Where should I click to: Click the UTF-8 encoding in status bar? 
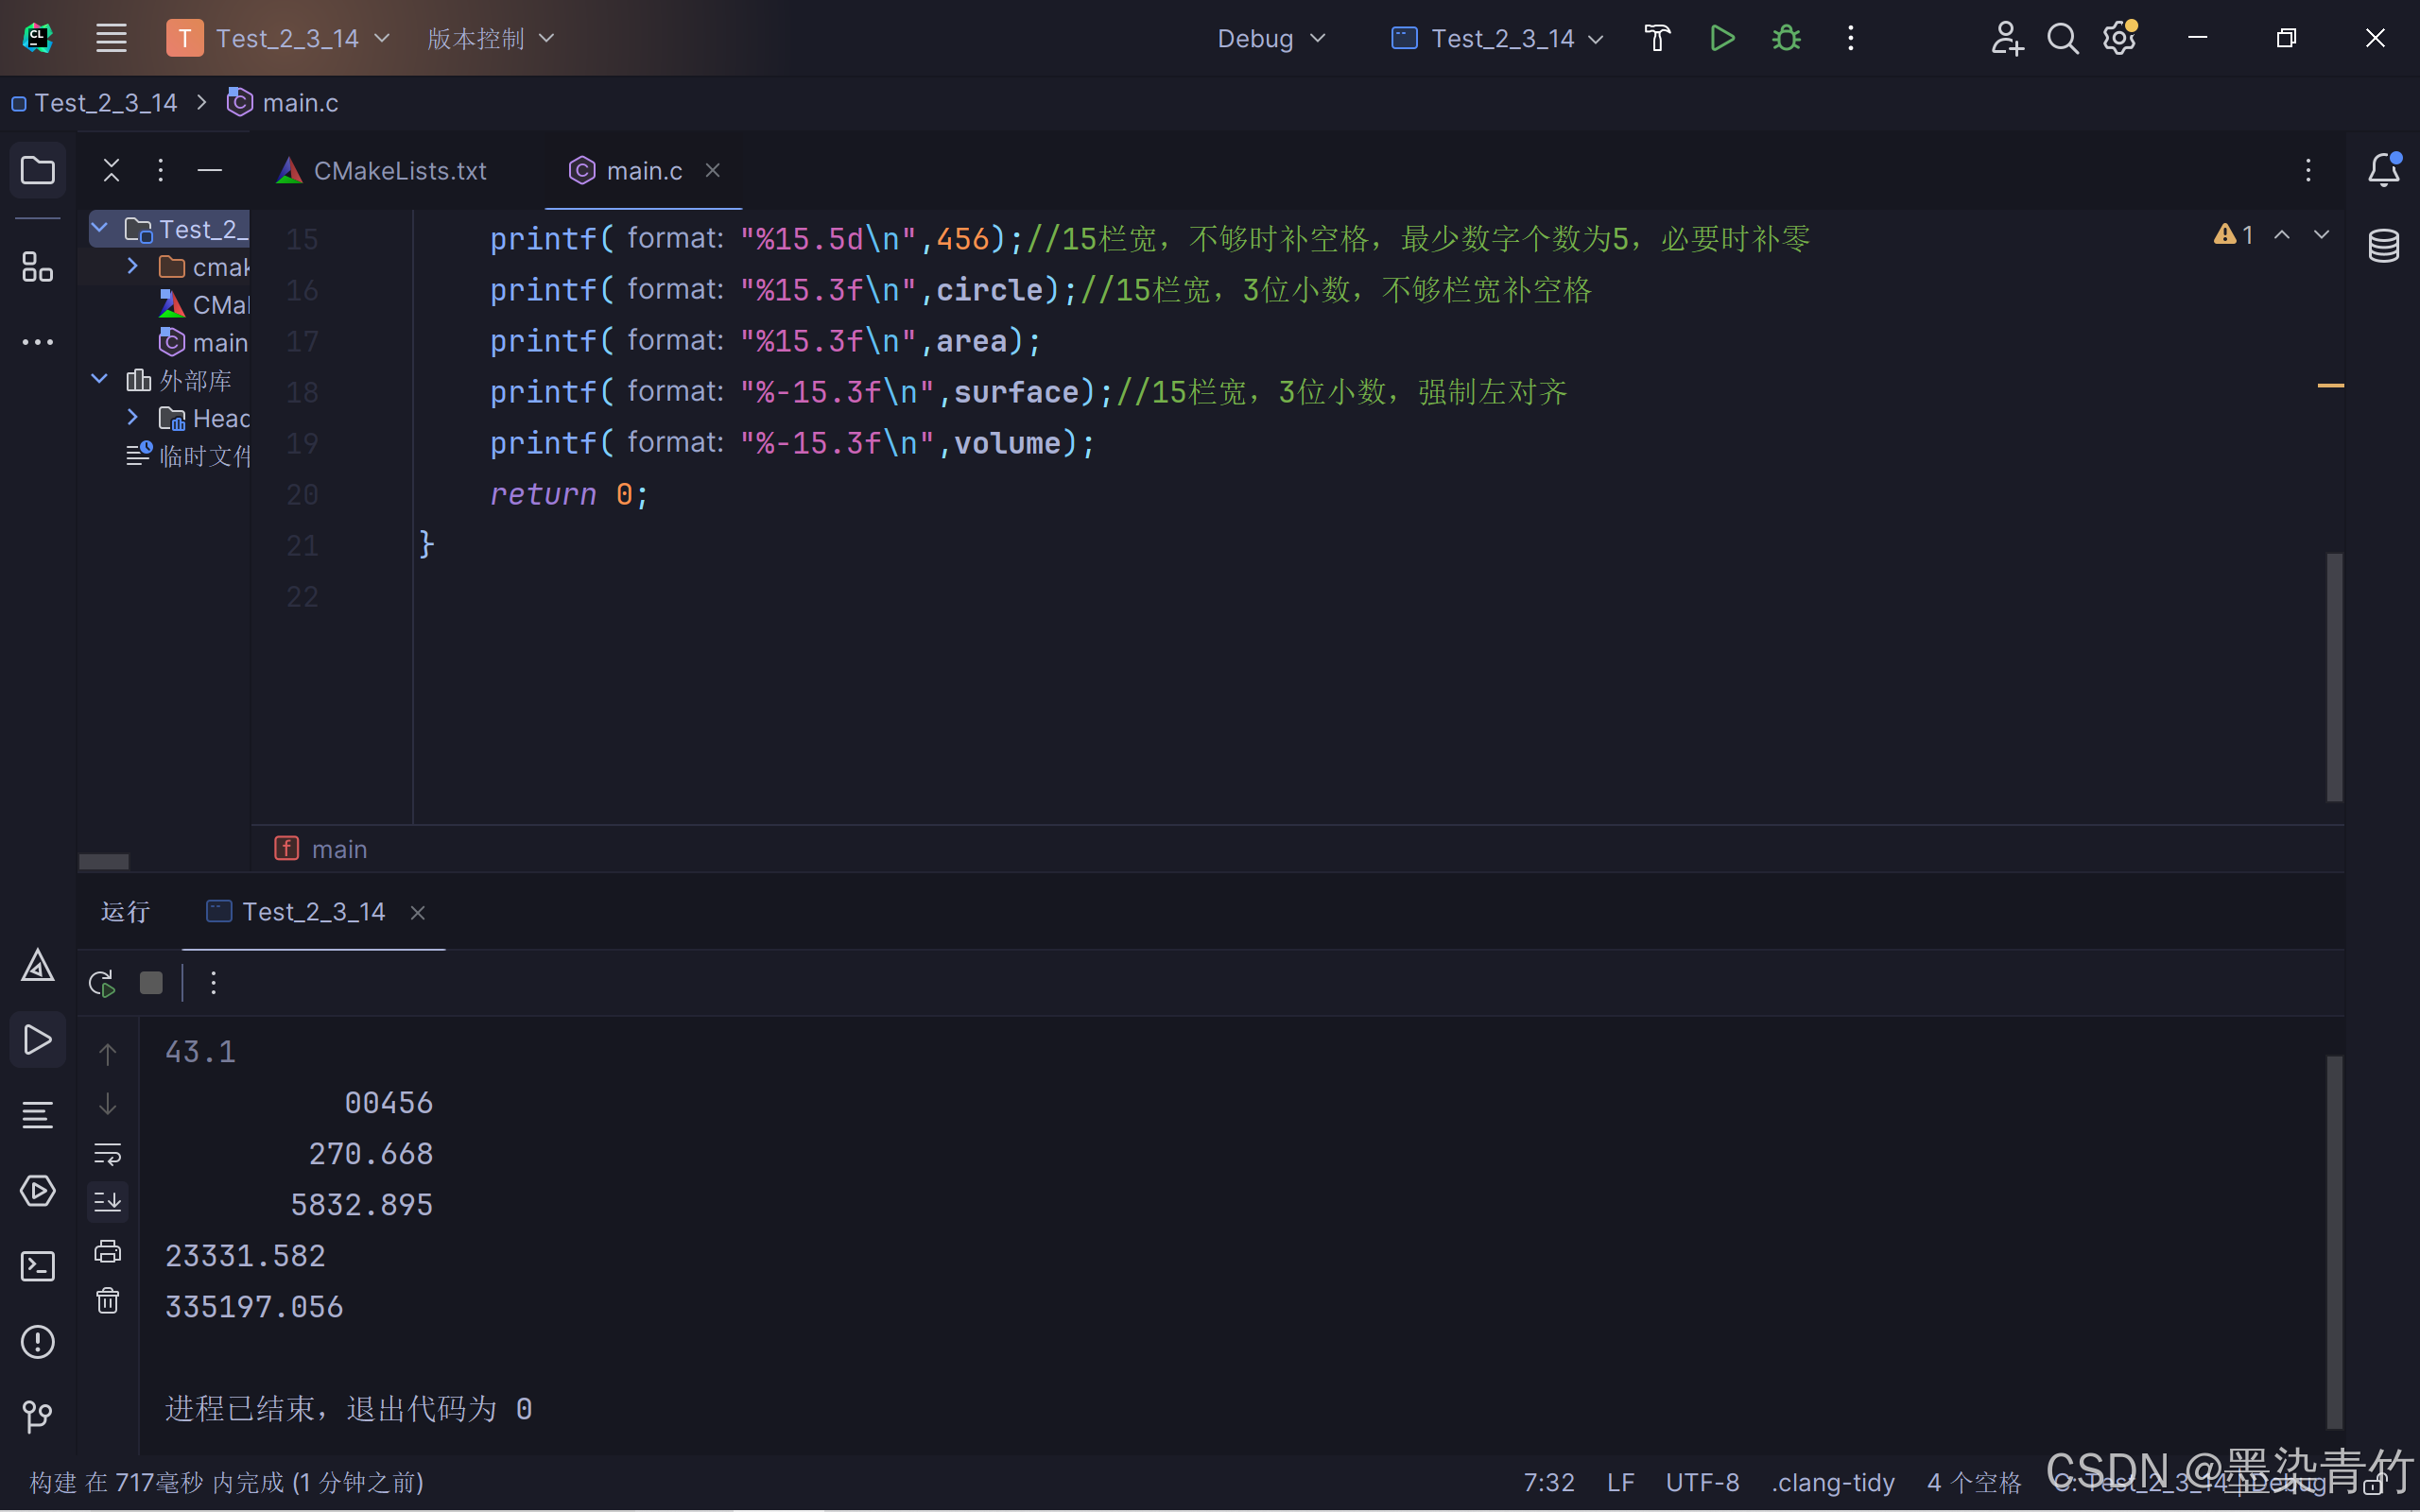(x=1702, y=1482)
